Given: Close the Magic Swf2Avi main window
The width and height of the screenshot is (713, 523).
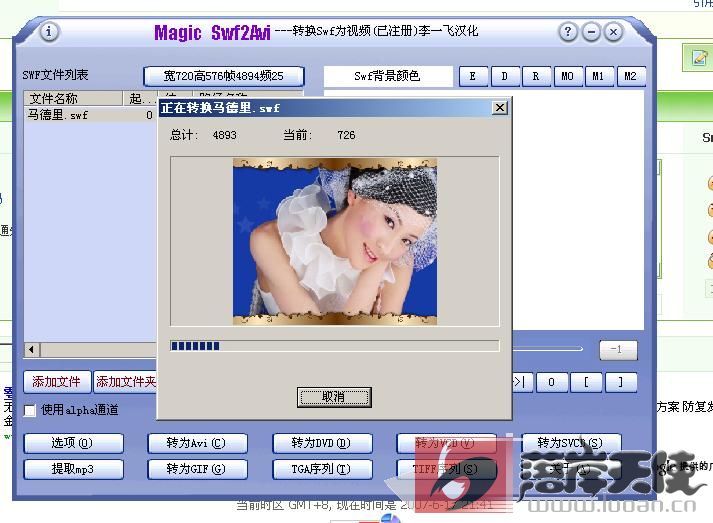Looking at the screenshot, I should tap(613, 32).
